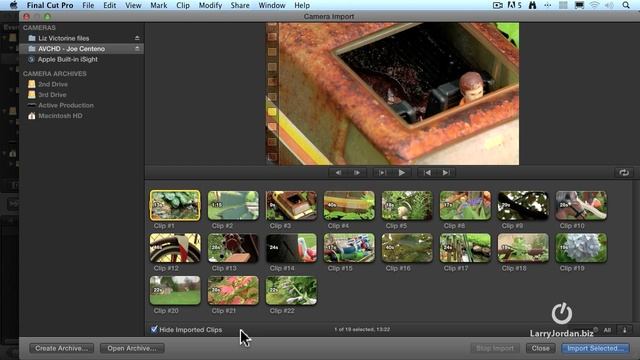640x360 pixels.
Task: Open the 3rd Drive camera archive
Action: pyautogui.click(x=52, y=95)
